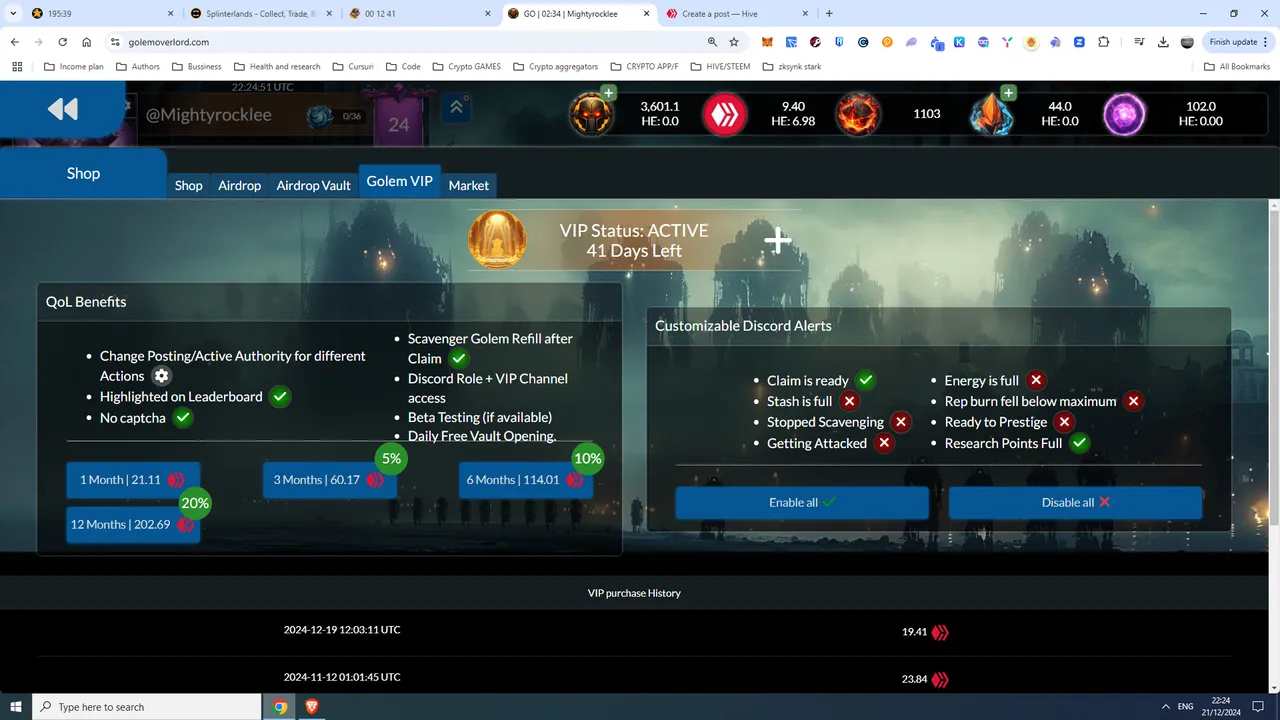
Task: Click the orange crystal resource icon
Action: click(991, 116)
